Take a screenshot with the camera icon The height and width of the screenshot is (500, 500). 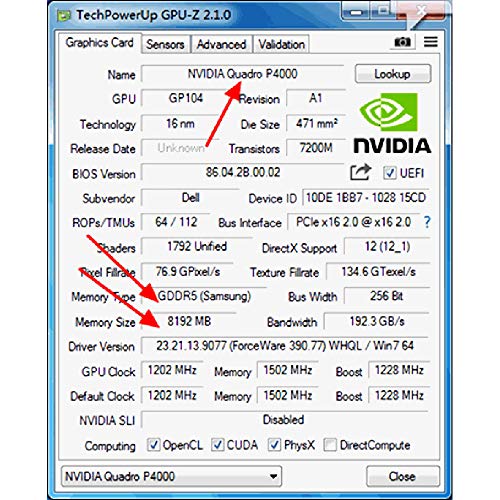click(x=402, y=42)
